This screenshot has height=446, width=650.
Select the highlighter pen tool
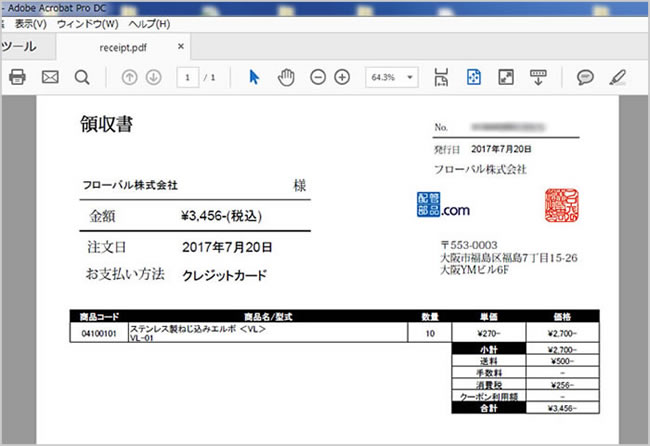pos(618,77)
